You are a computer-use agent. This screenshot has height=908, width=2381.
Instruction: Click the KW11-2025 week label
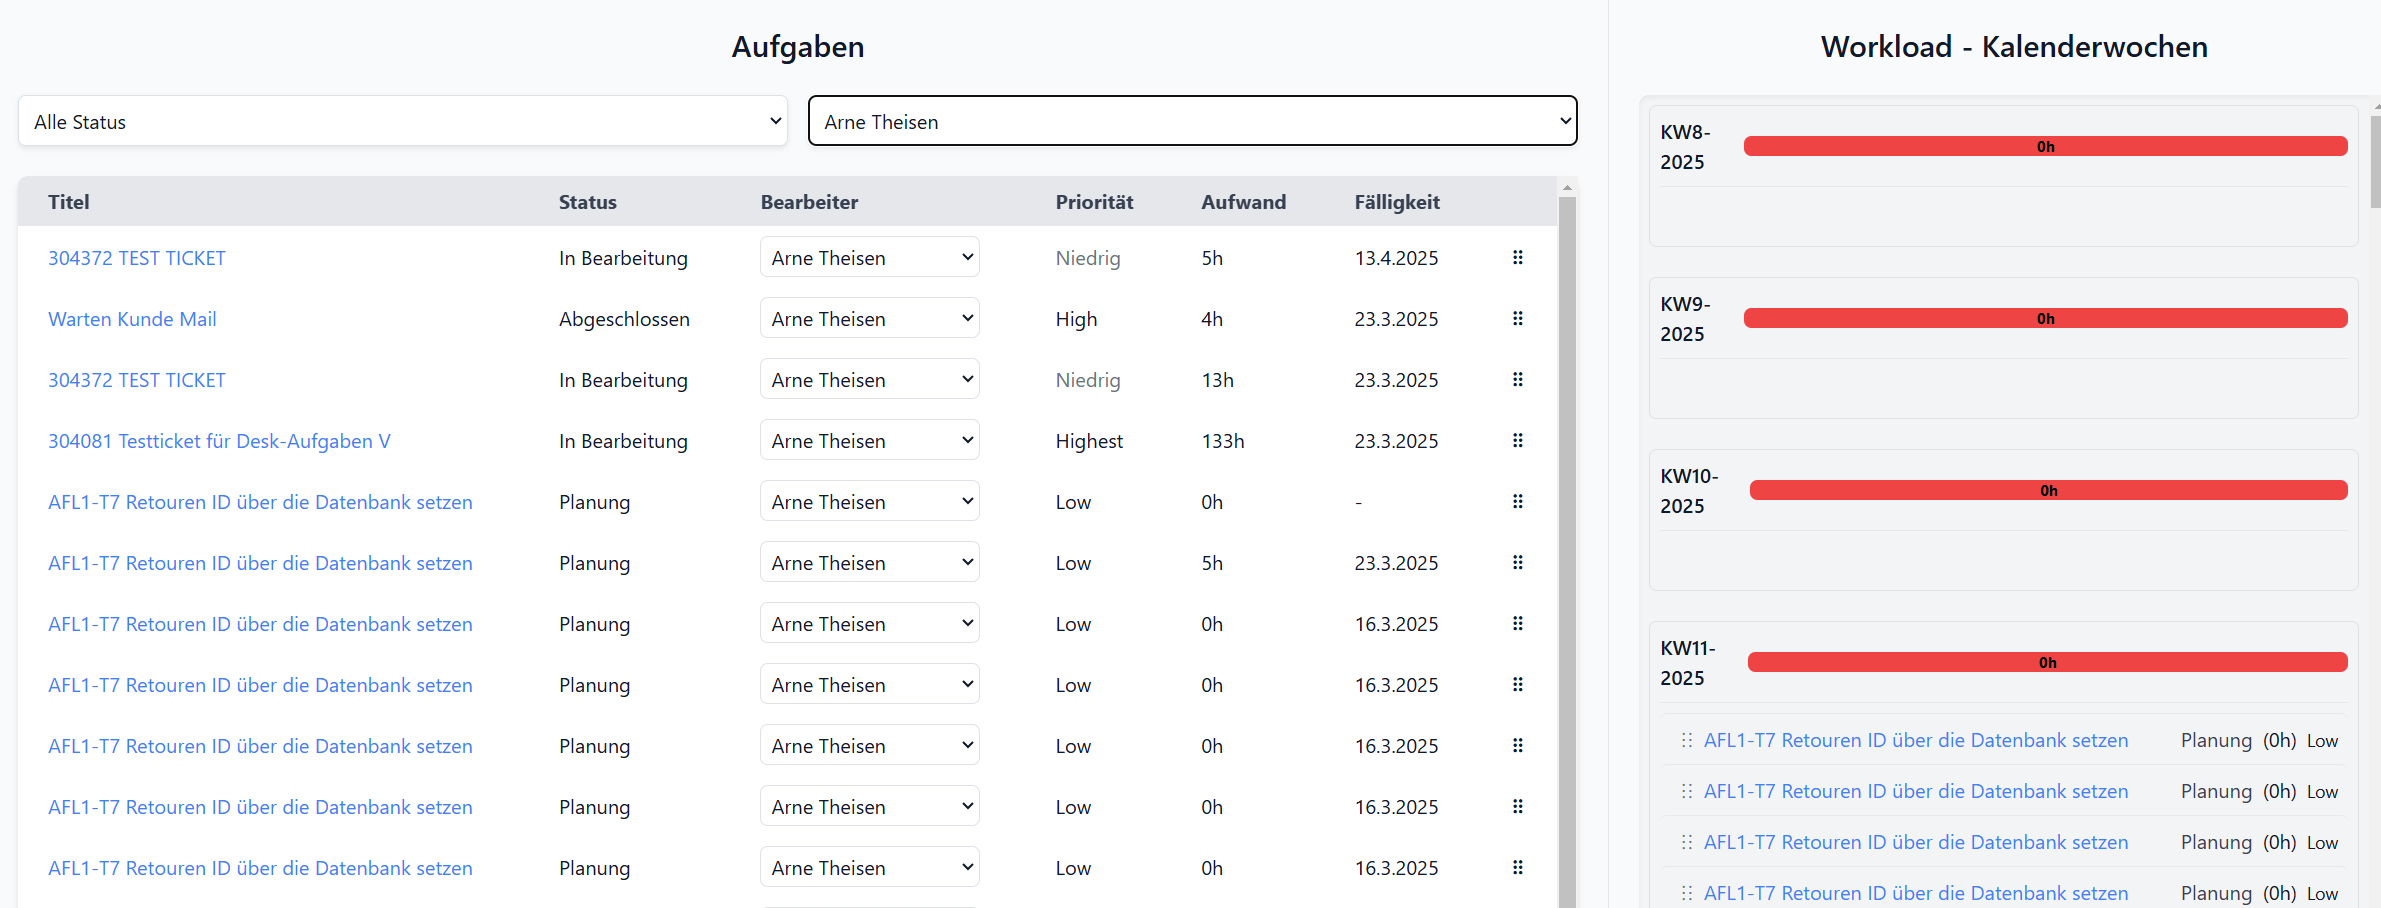coord(1688,663)
